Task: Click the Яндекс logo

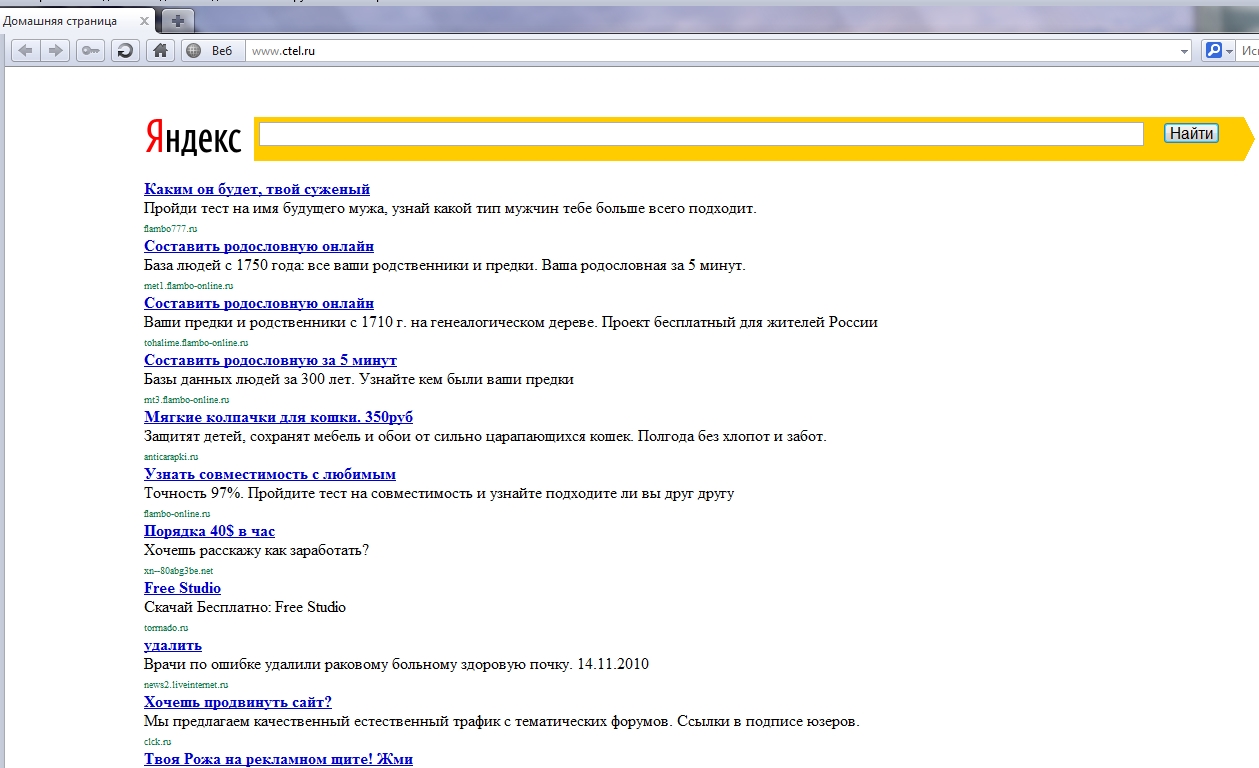Action: (193, 137)
